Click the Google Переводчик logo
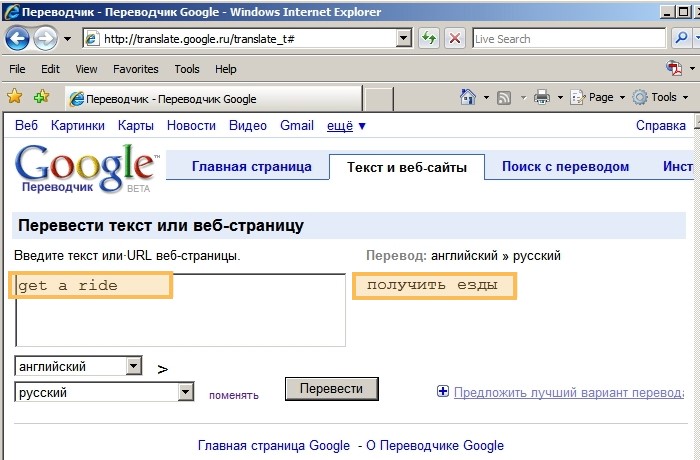 tap(87, 168)
